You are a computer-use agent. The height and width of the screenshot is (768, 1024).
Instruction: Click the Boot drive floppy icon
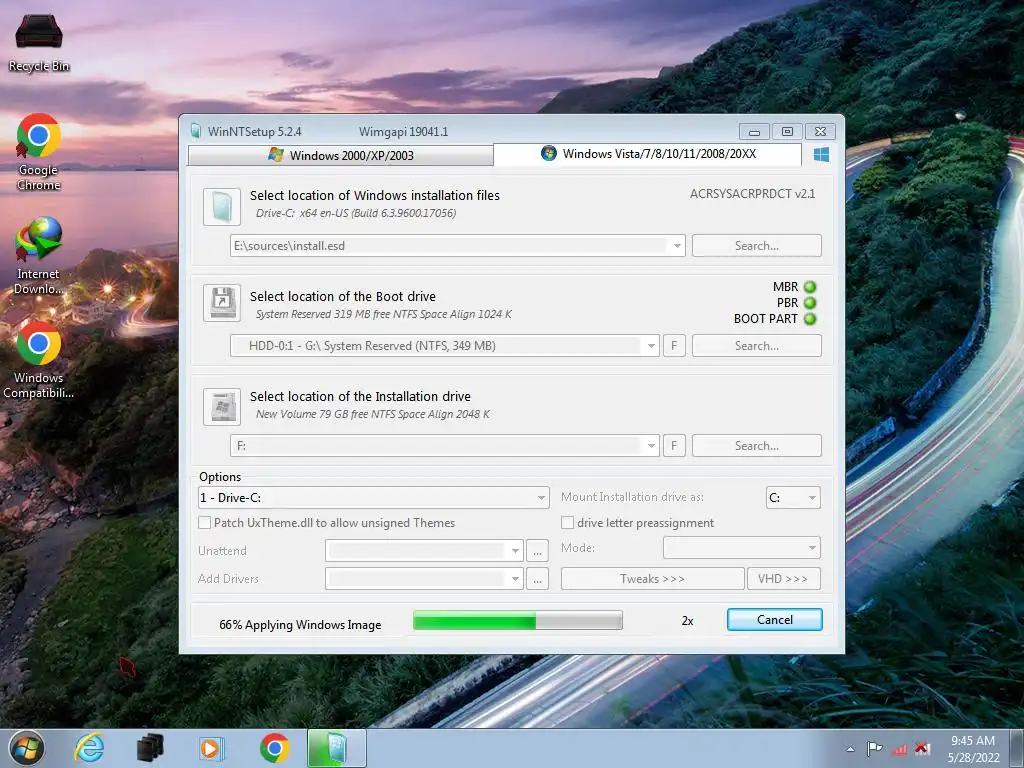[222, 303]
